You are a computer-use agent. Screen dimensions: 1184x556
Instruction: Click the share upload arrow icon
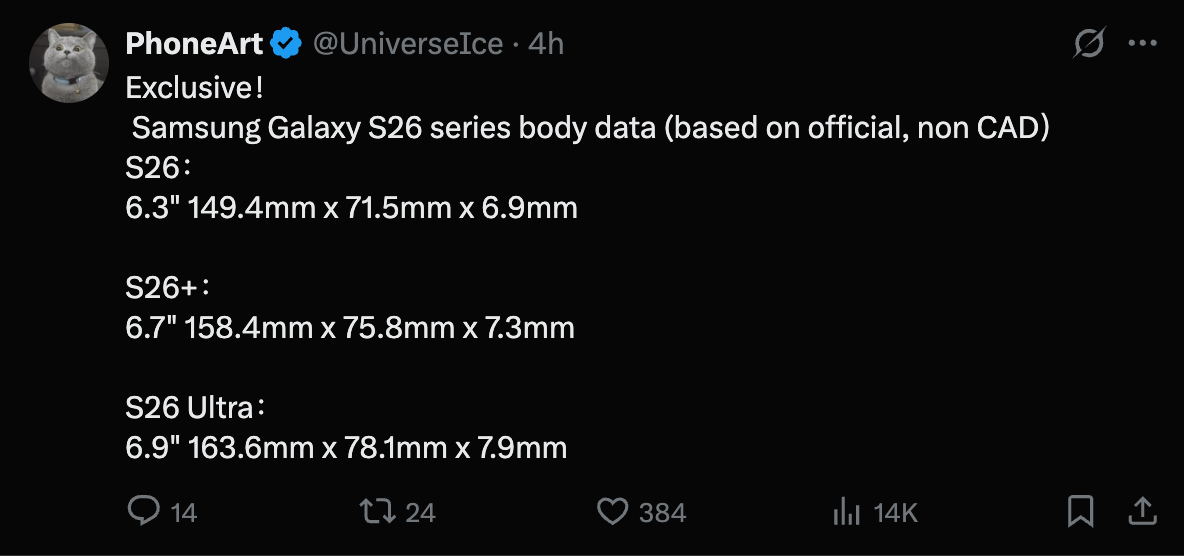point(1142,511)
